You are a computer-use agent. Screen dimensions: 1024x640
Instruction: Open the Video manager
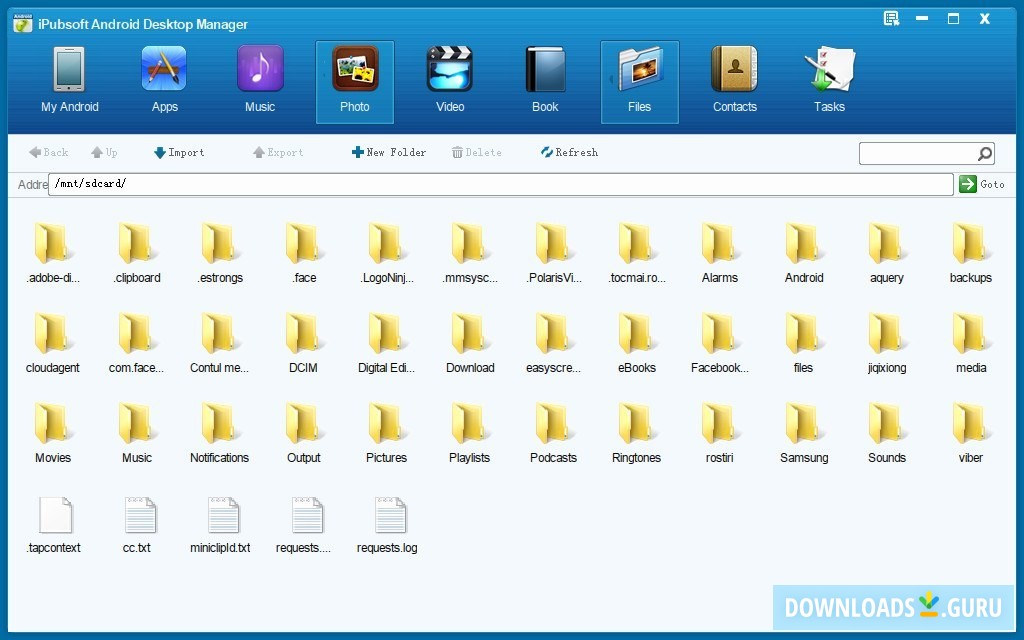(x=449, y=80)
